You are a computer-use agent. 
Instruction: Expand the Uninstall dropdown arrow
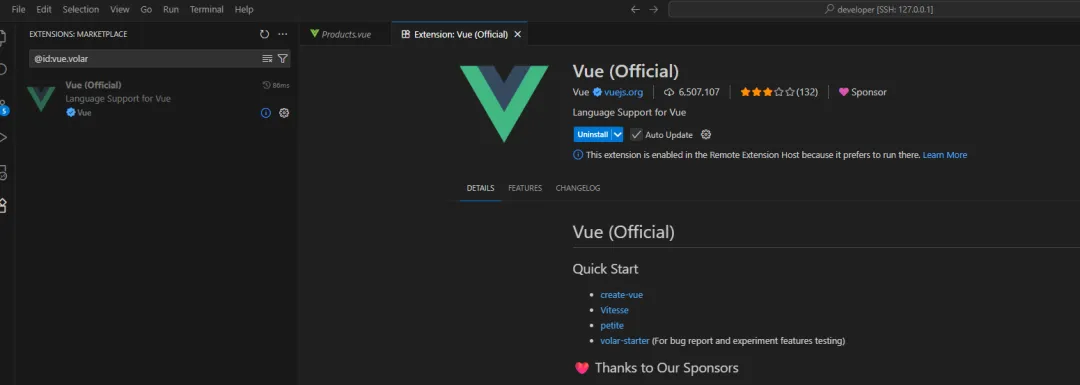(618, 134)
